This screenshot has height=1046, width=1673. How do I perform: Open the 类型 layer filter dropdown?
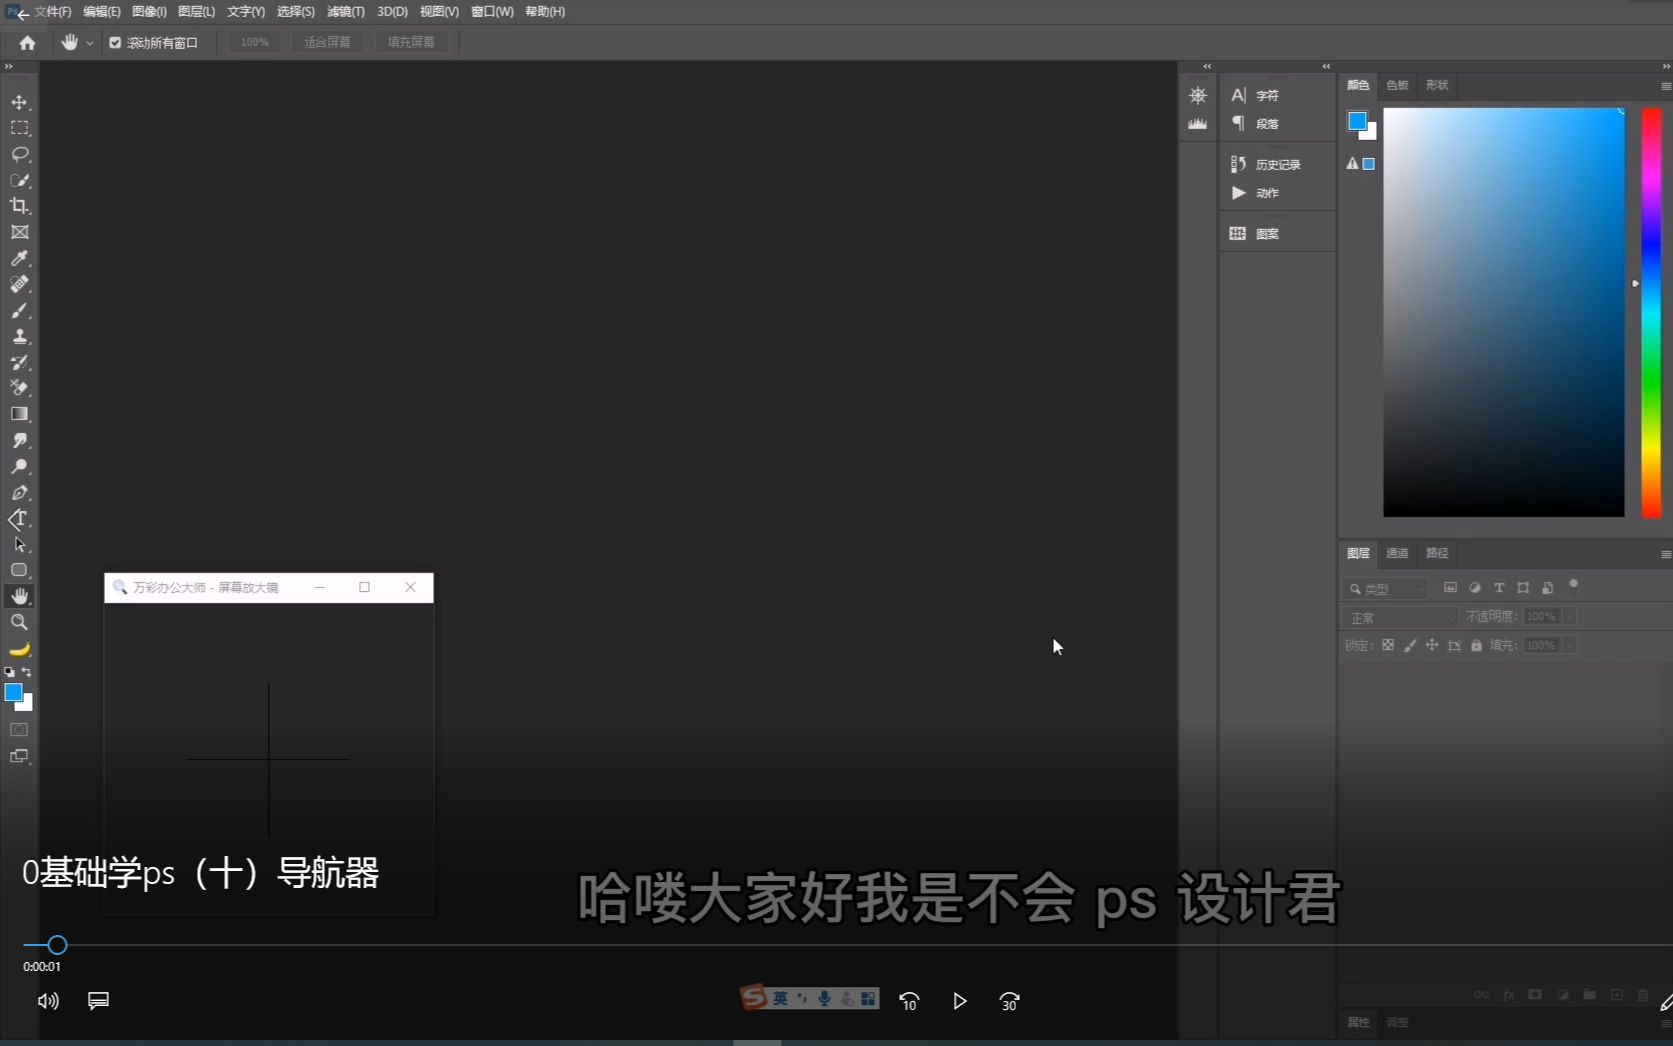(x=1386, y=589)
